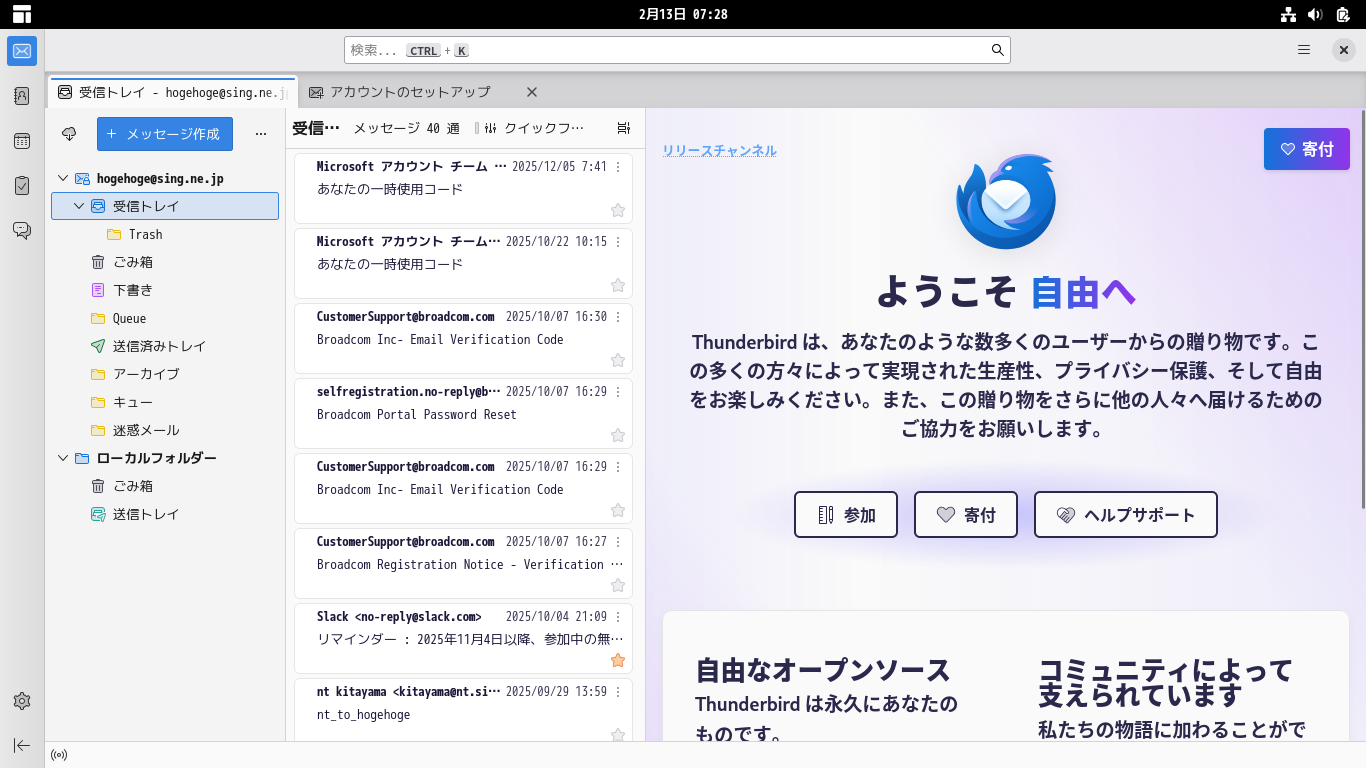This screenshot has width=1366, height=768.
Task: Open message list display options
Action: click(624, 128)
